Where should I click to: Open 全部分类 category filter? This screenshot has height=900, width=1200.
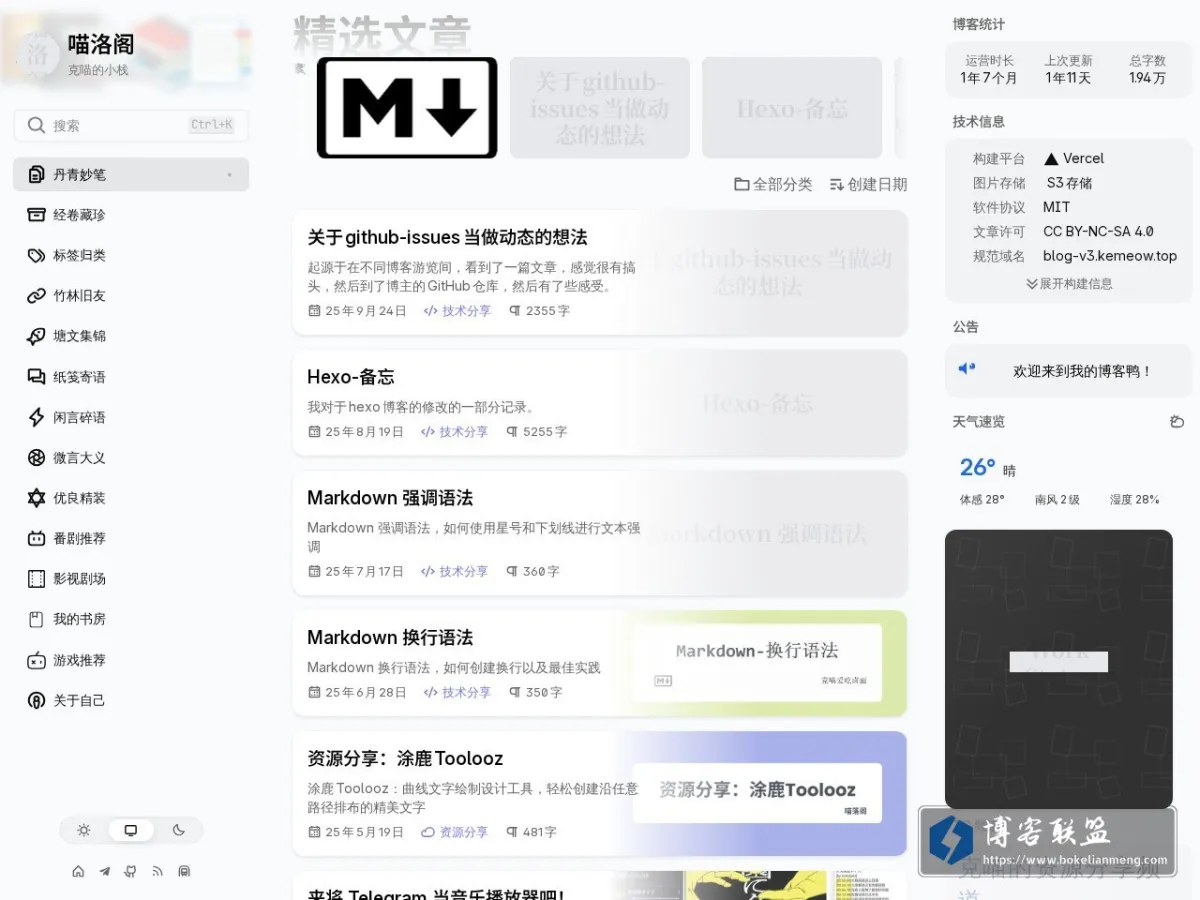click(773, 184)
